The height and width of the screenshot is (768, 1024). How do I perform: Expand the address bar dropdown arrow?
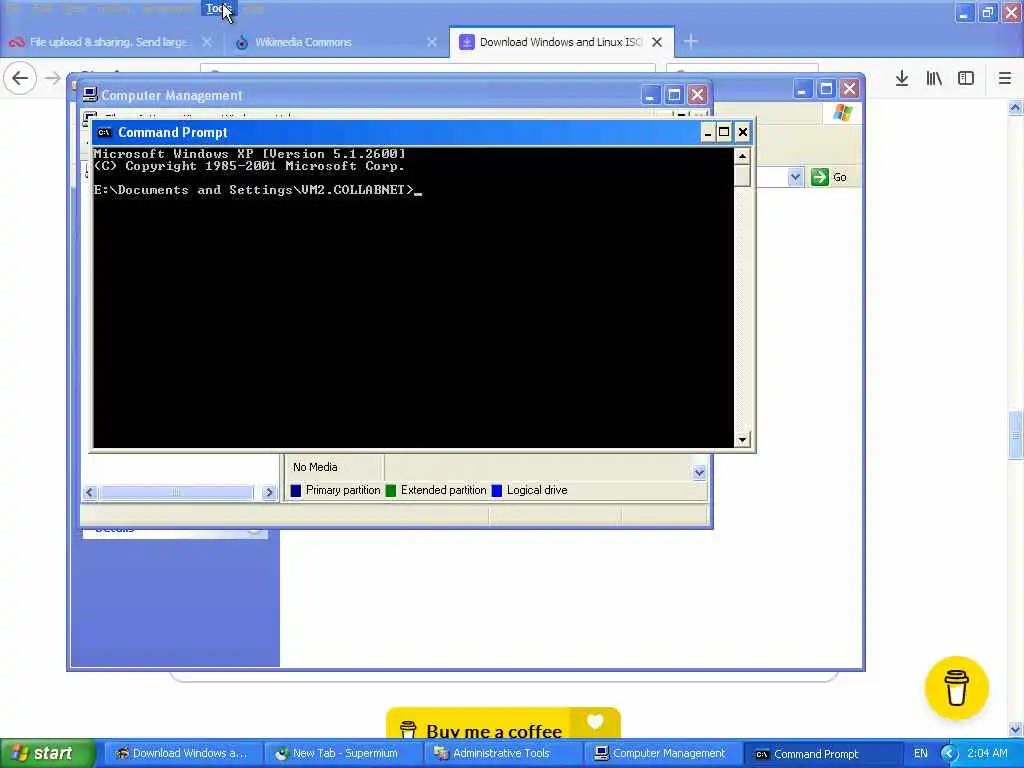(795, 177)
